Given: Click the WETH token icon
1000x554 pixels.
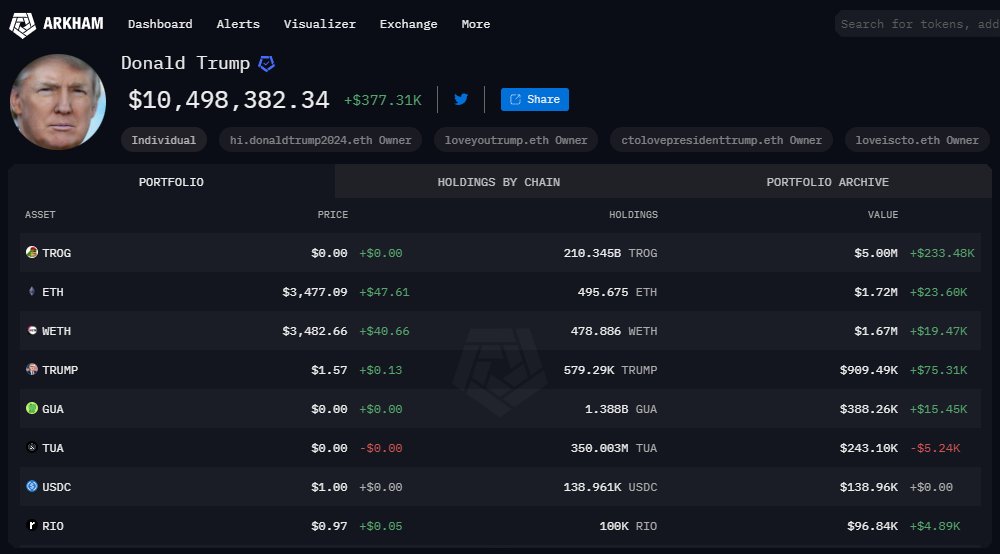Looking at the screenshot, I should (32, 330).
